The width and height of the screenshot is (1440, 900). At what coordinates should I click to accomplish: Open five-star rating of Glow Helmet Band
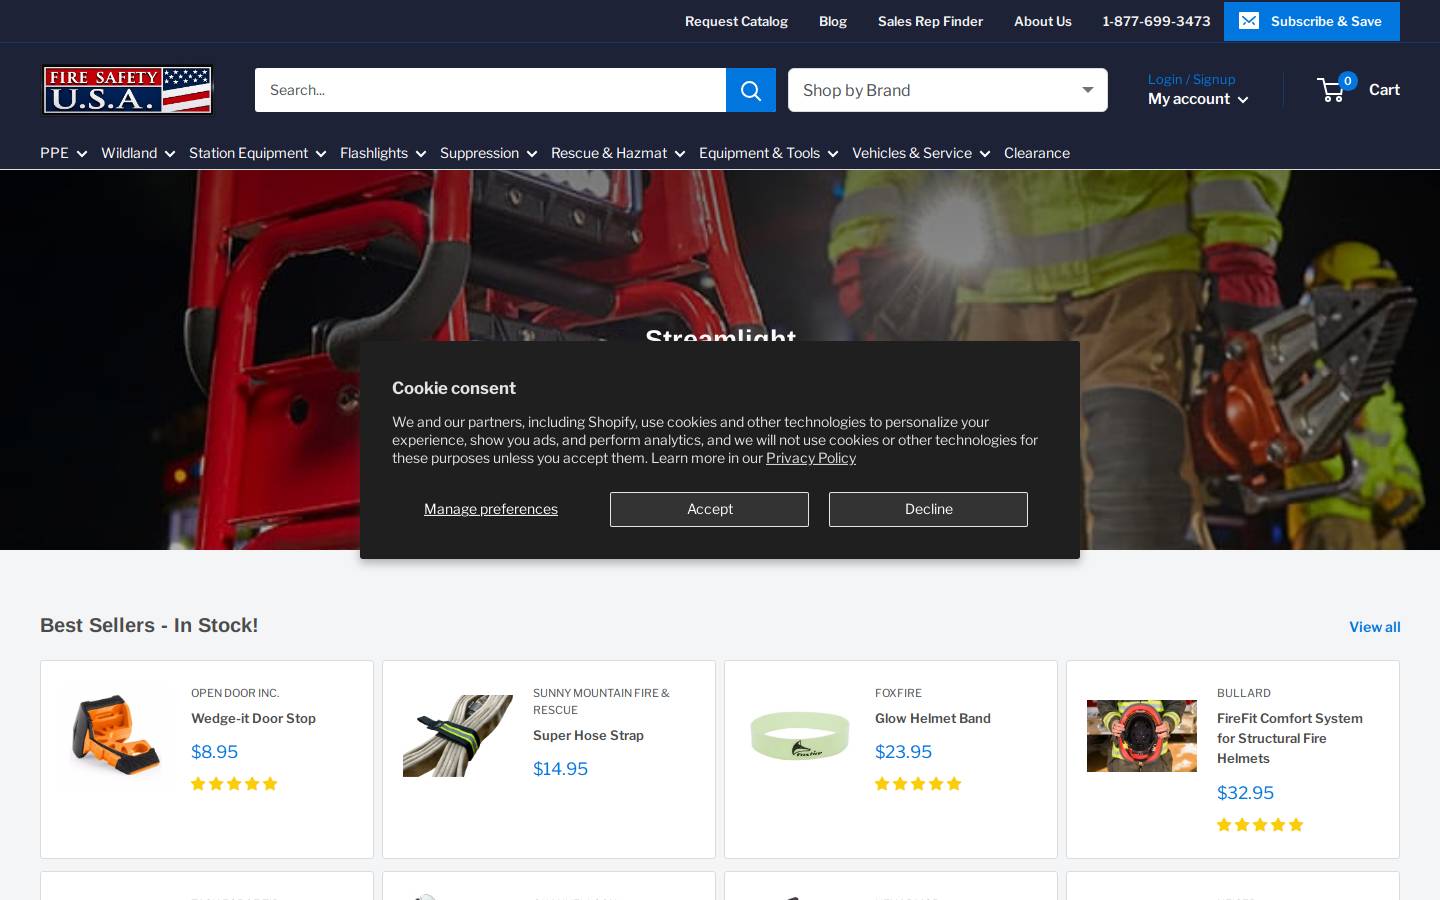pos(918,784)
